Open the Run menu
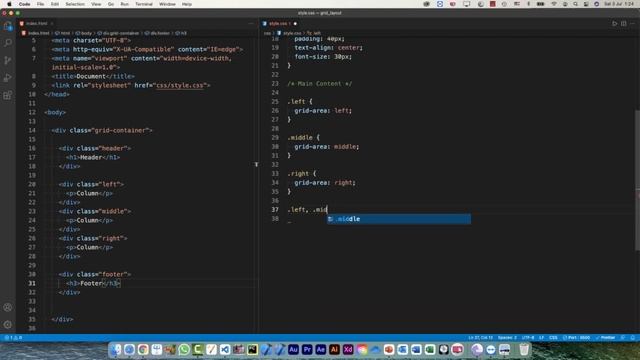 (124, 4)
